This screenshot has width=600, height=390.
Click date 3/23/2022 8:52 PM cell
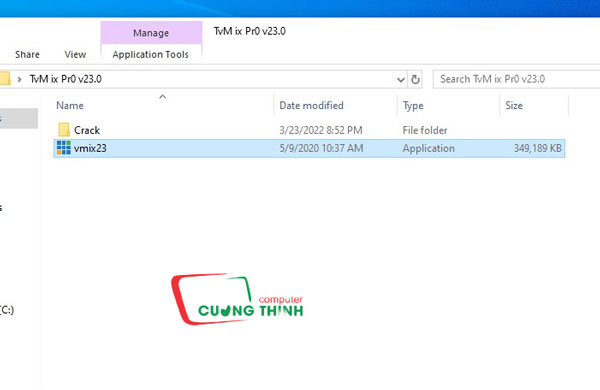click(321, 130)
